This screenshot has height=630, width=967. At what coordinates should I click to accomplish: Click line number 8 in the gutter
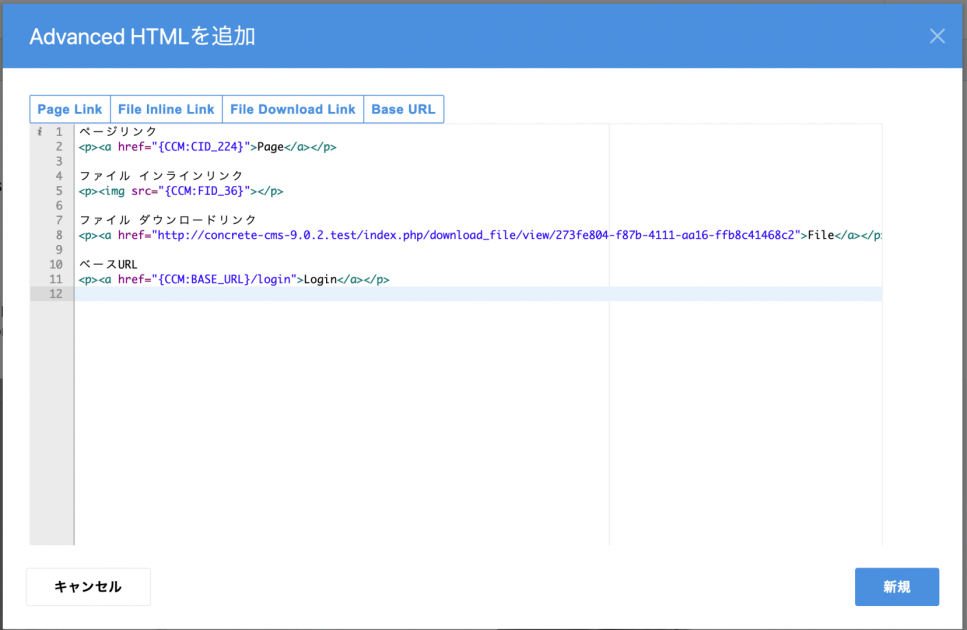click(x=59, y=235)
